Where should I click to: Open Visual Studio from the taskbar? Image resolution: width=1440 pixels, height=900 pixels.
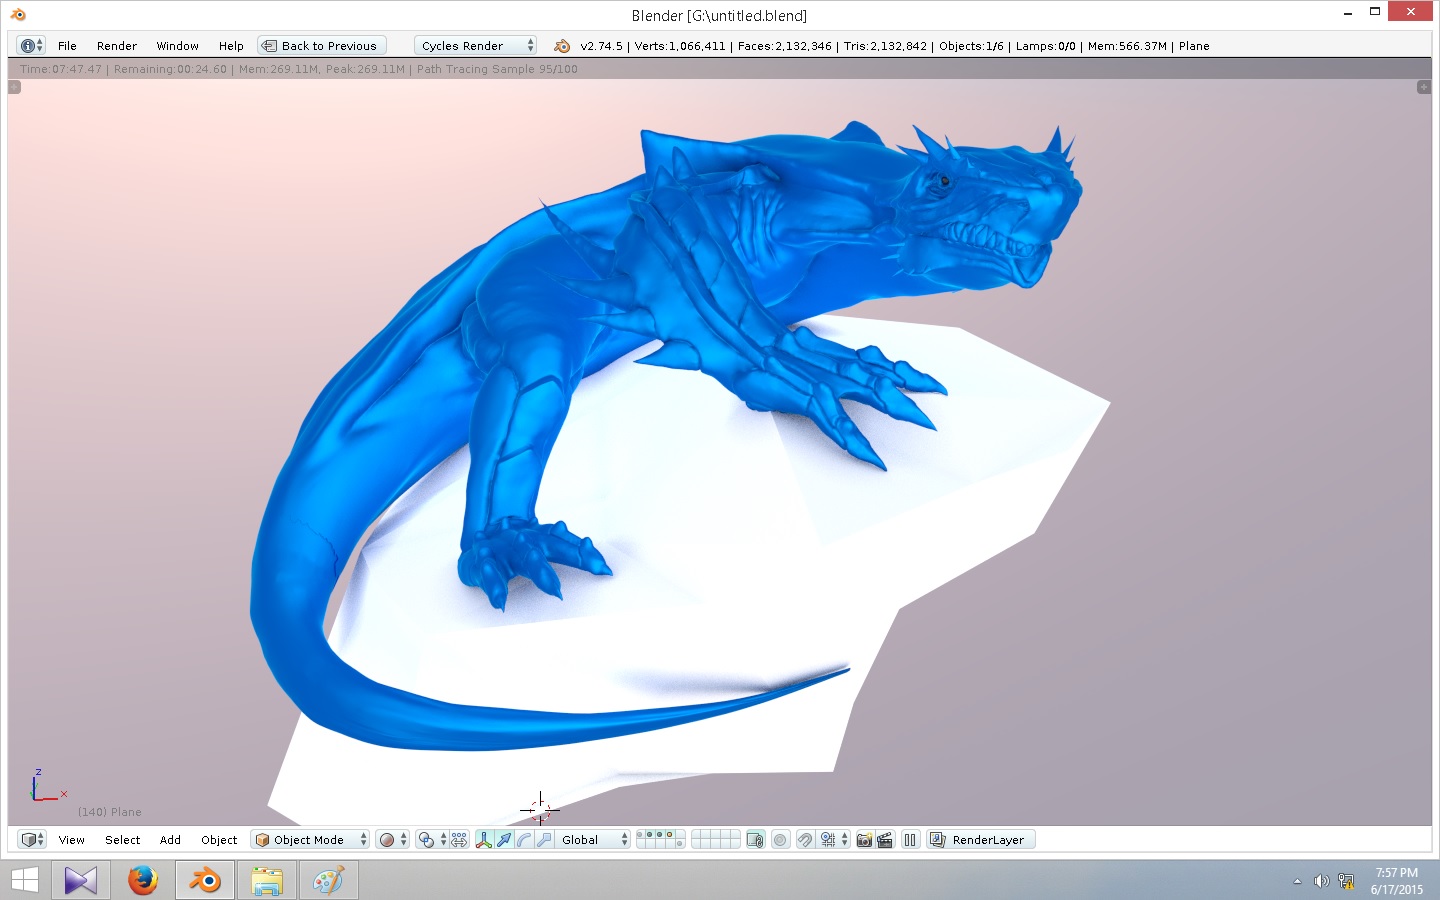click(81, 880)
